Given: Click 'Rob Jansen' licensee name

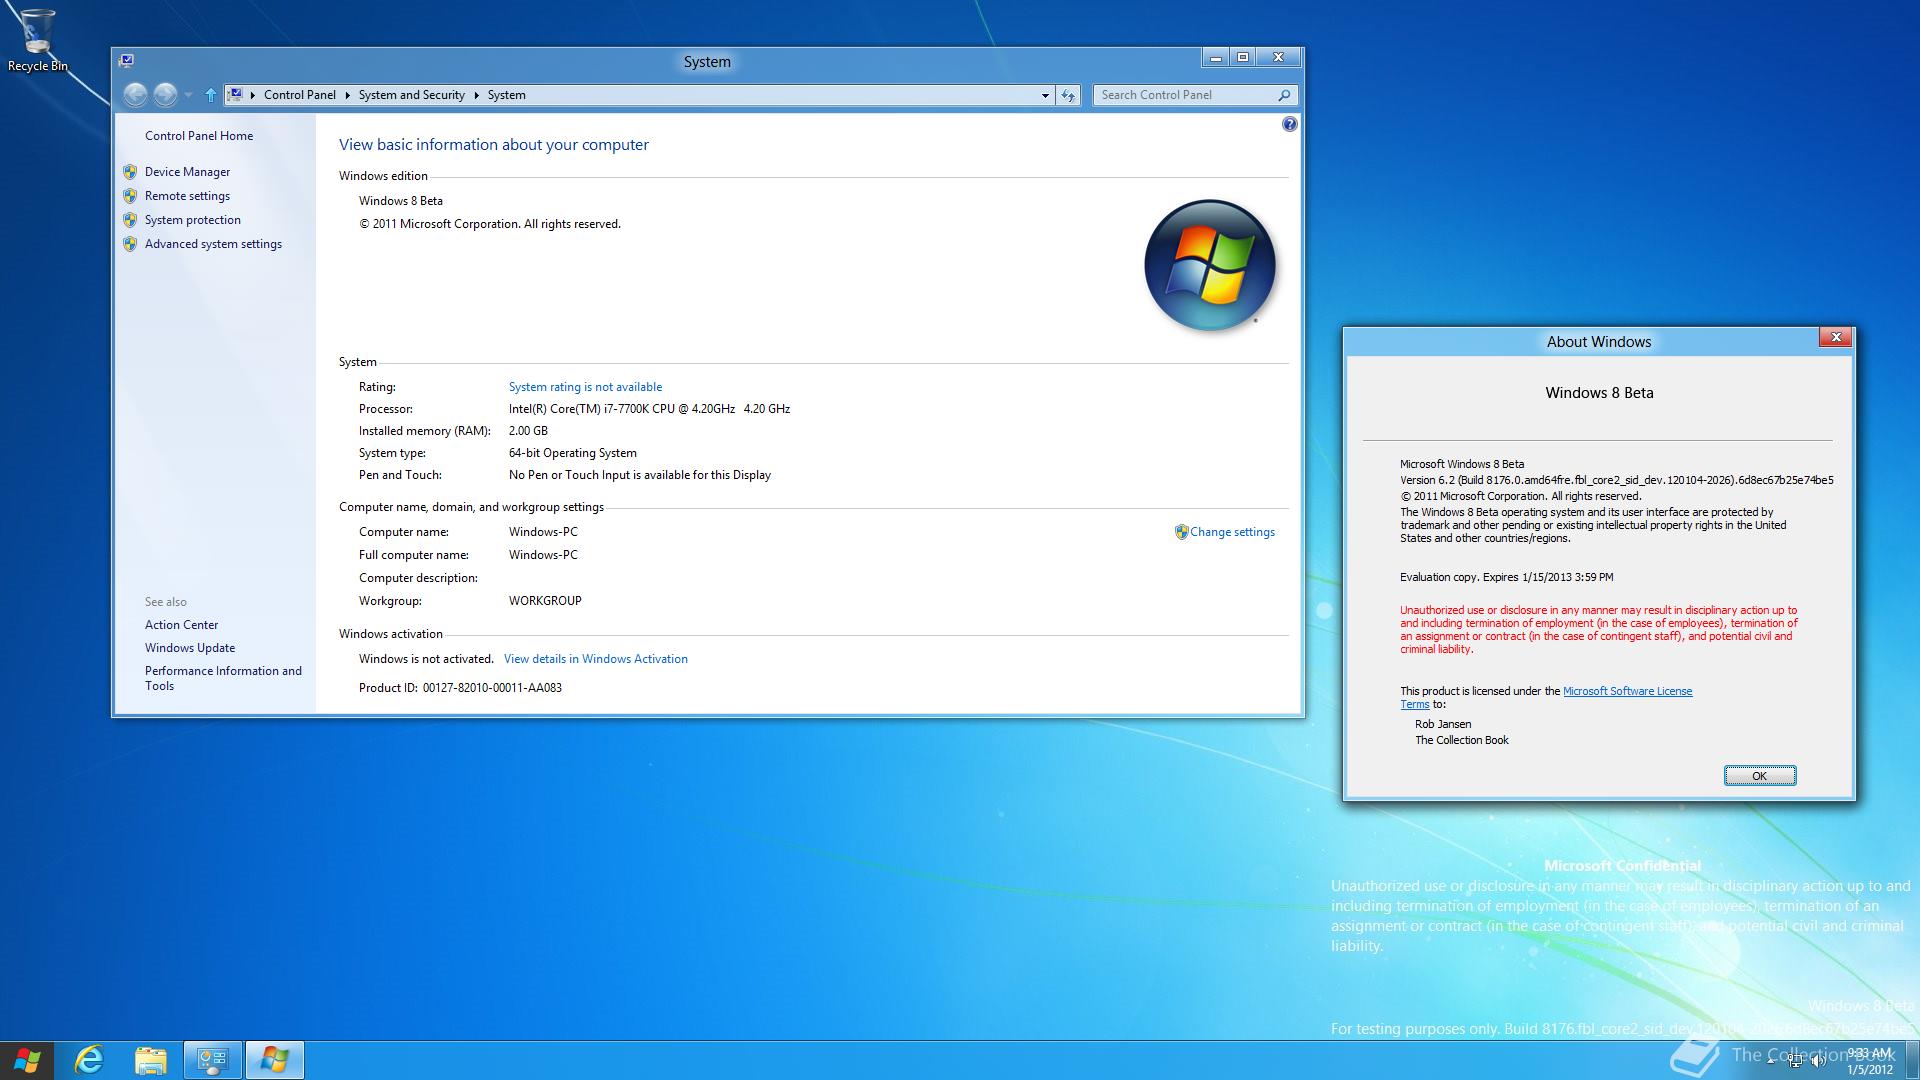Looking at the screenshot, I should [x=1442, y=724].
